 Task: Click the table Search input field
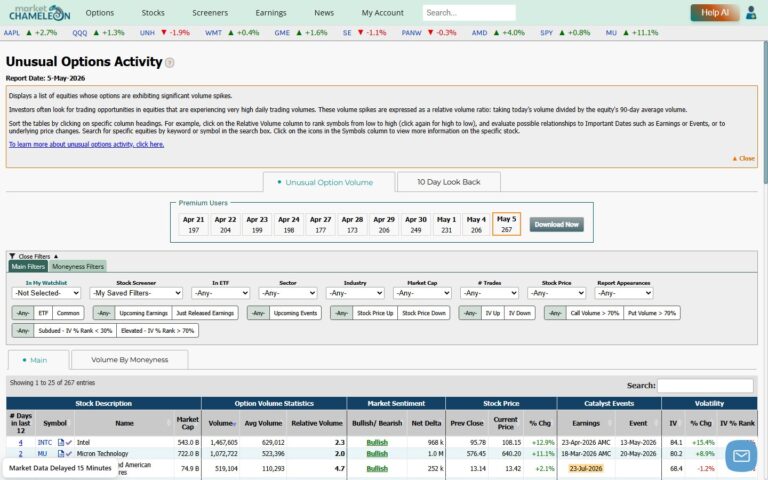[705, 385]
